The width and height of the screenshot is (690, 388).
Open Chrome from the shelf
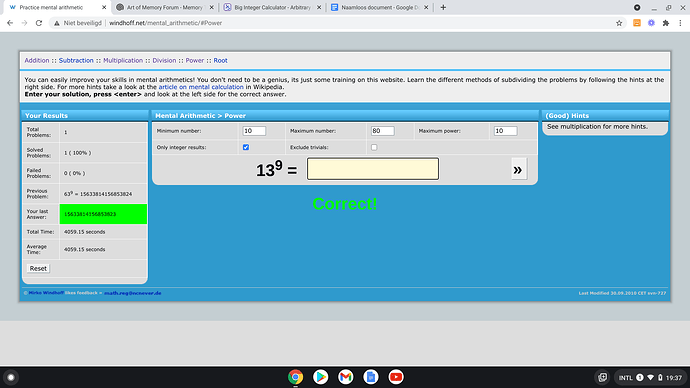tap(296, 377)
